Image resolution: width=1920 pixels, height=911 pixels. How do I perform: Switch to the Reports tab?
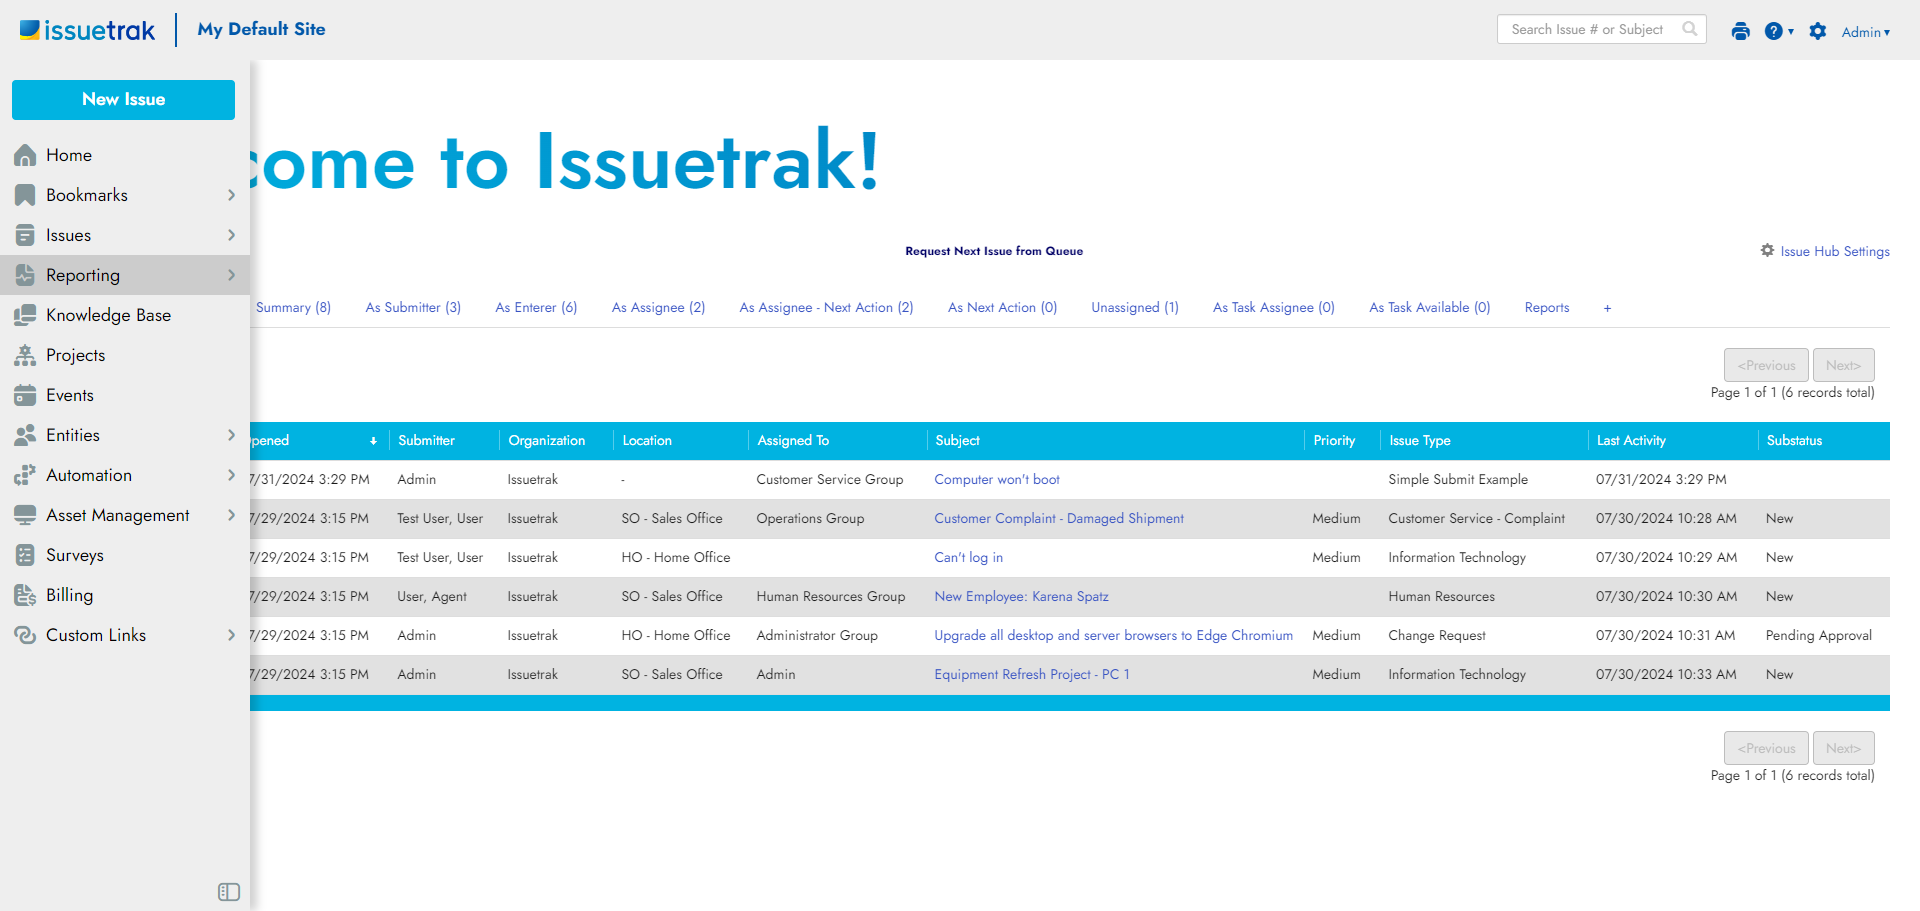(1547, 307)
